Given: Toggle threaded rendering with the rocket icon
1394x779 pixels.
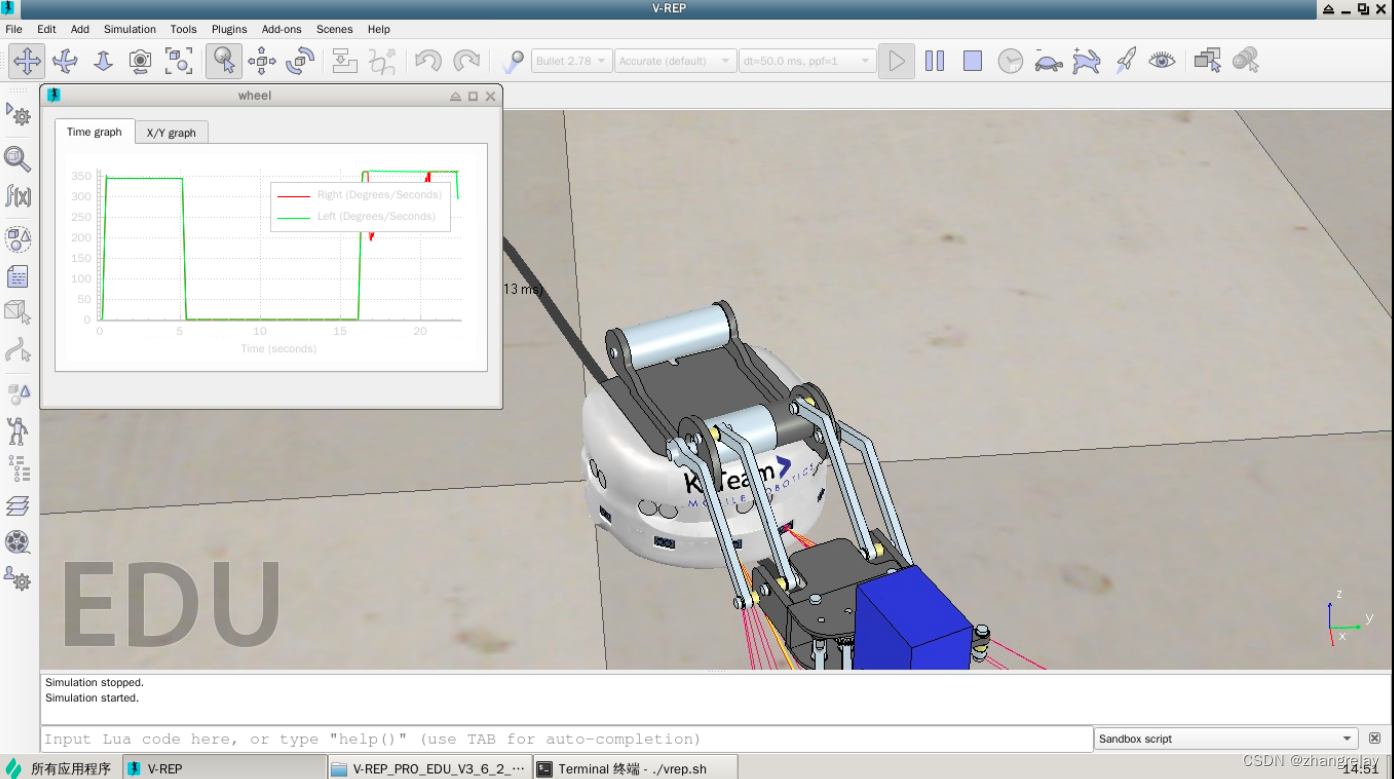Looking at the screenshot, I should point(1125,61).
